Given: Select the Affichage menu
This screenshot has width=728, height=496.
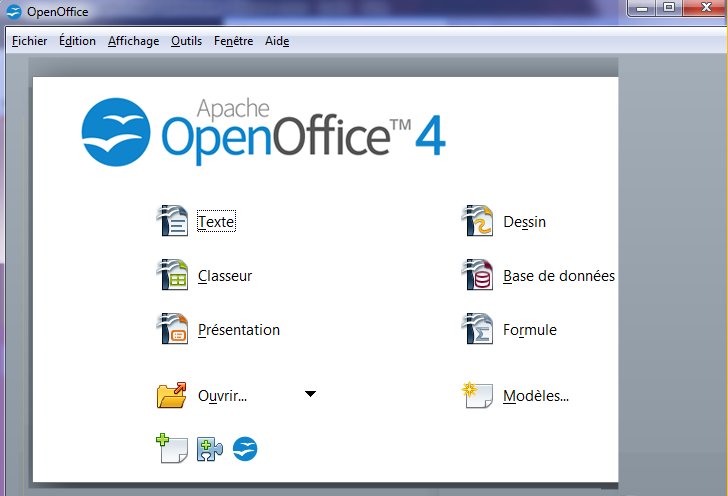Looking at the screenshot, I should (133, 41).
